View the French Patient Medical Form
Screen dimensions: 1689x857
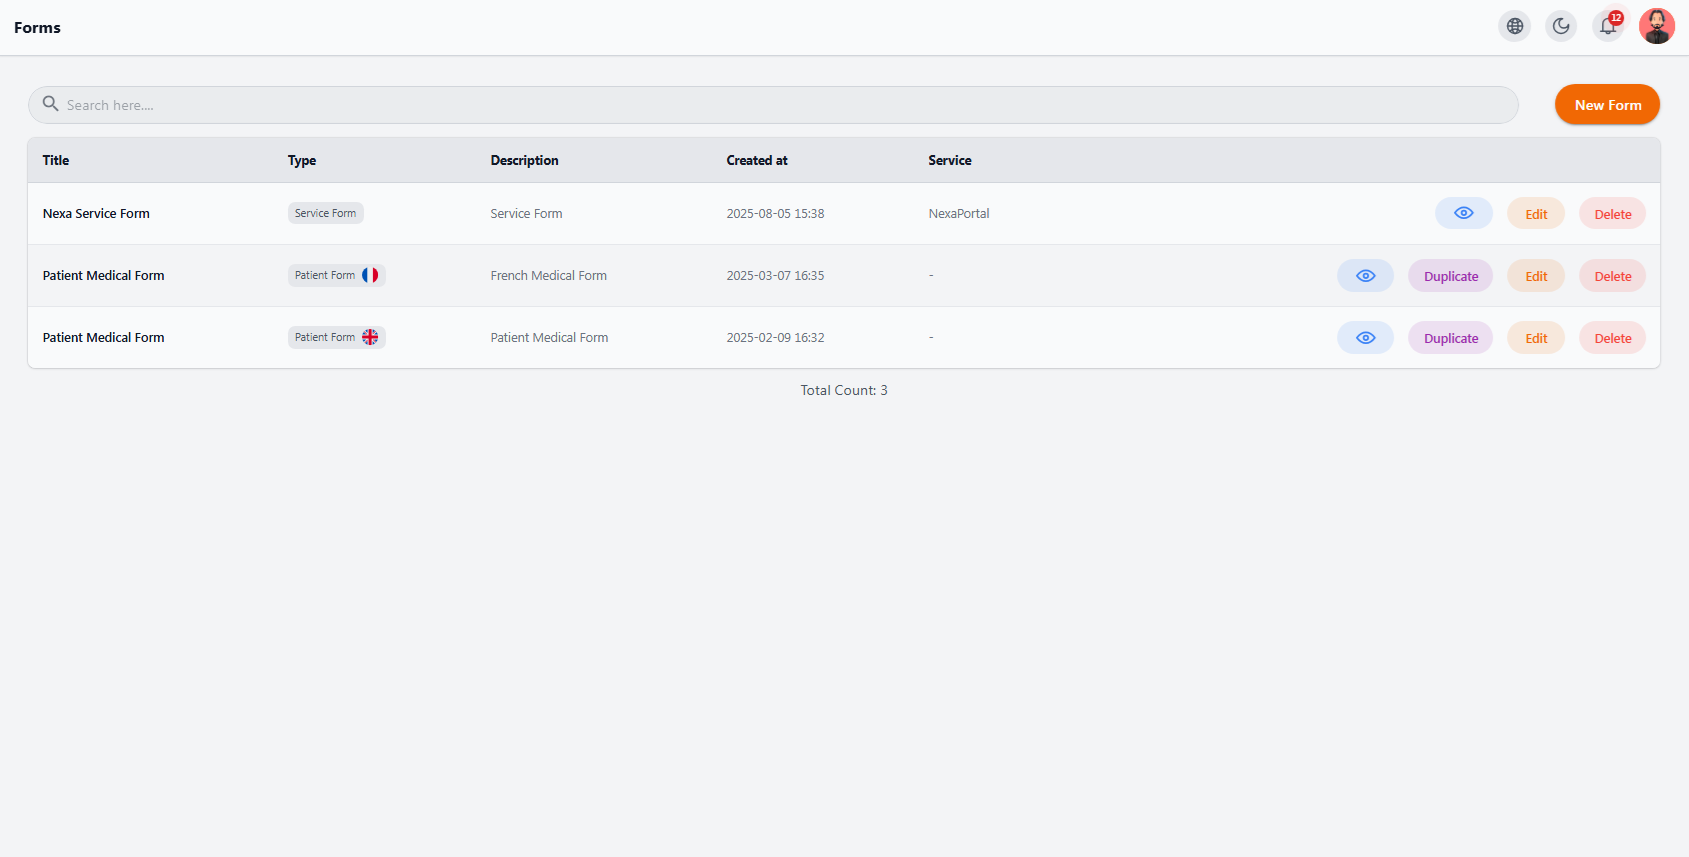1365,276
